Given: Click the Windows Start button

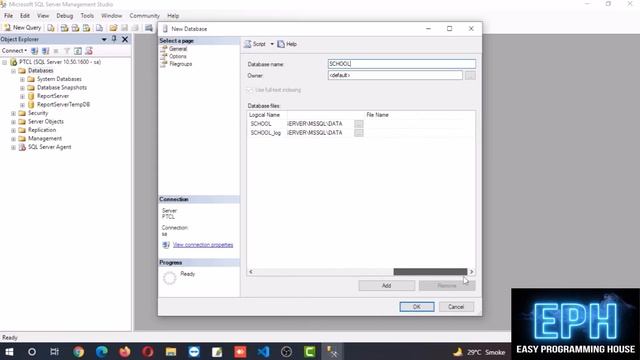Looking at the screenshot, I should [x=9, y=351].
